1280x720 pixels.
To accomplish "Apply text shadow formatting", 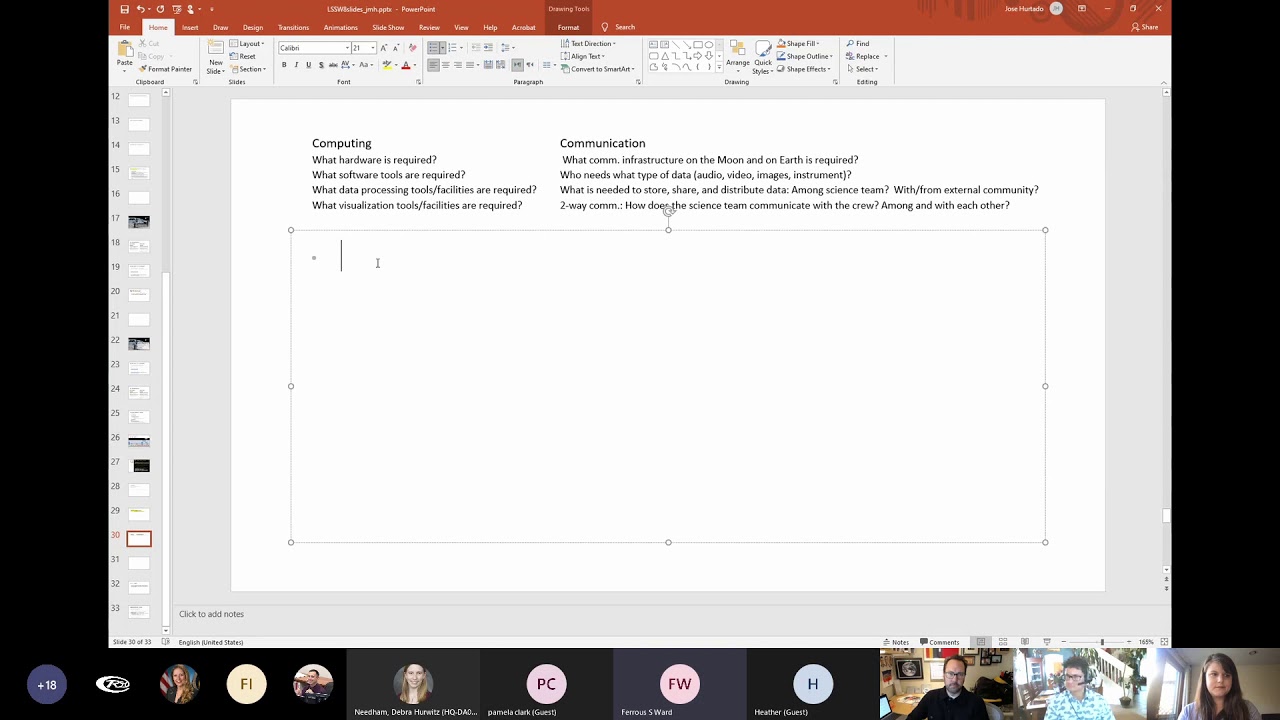I will pos(320,65).
